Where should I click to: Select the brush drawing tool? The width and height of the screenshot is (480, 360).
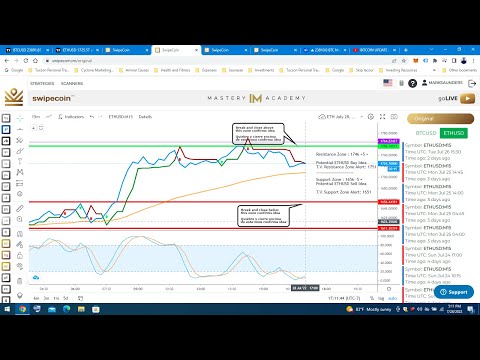(x=20, y=151)
